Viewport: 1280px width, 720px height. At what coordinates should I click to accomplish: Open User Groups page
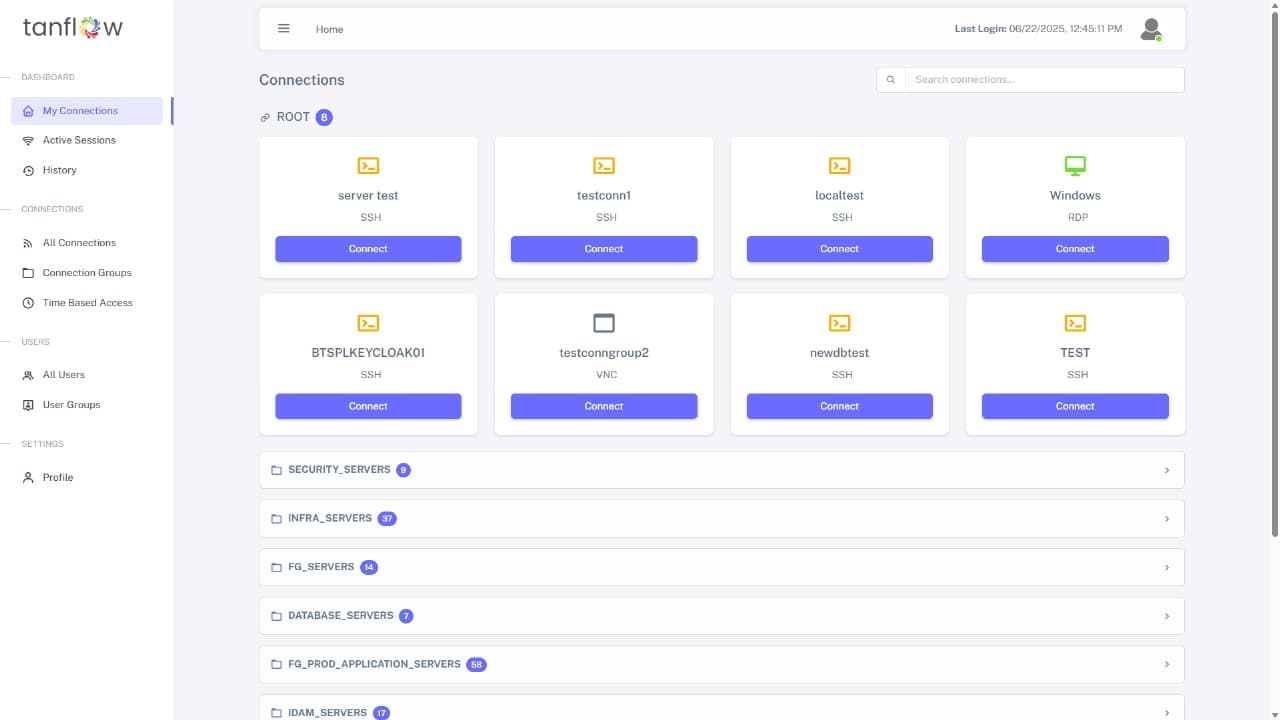[x=87, y=405]
